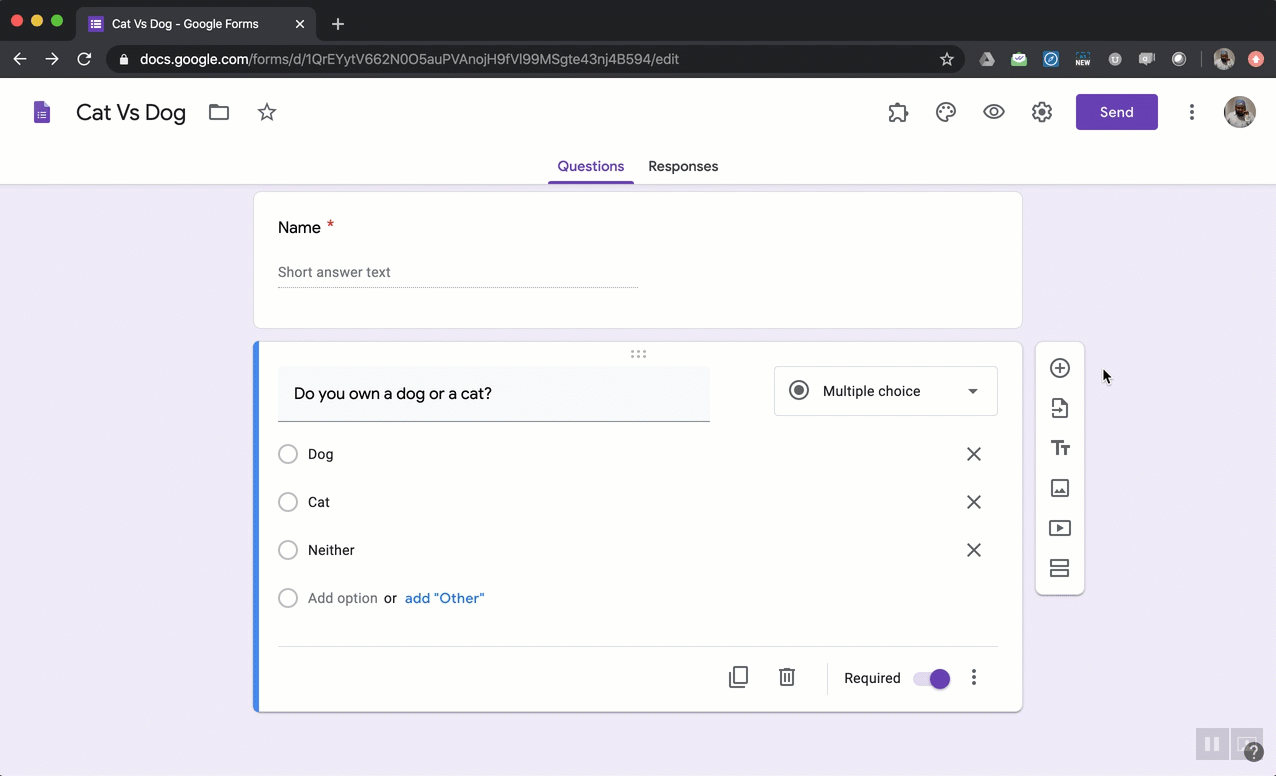Delete the question with the trash icon
1276x776 pixels.
point(787,677)
